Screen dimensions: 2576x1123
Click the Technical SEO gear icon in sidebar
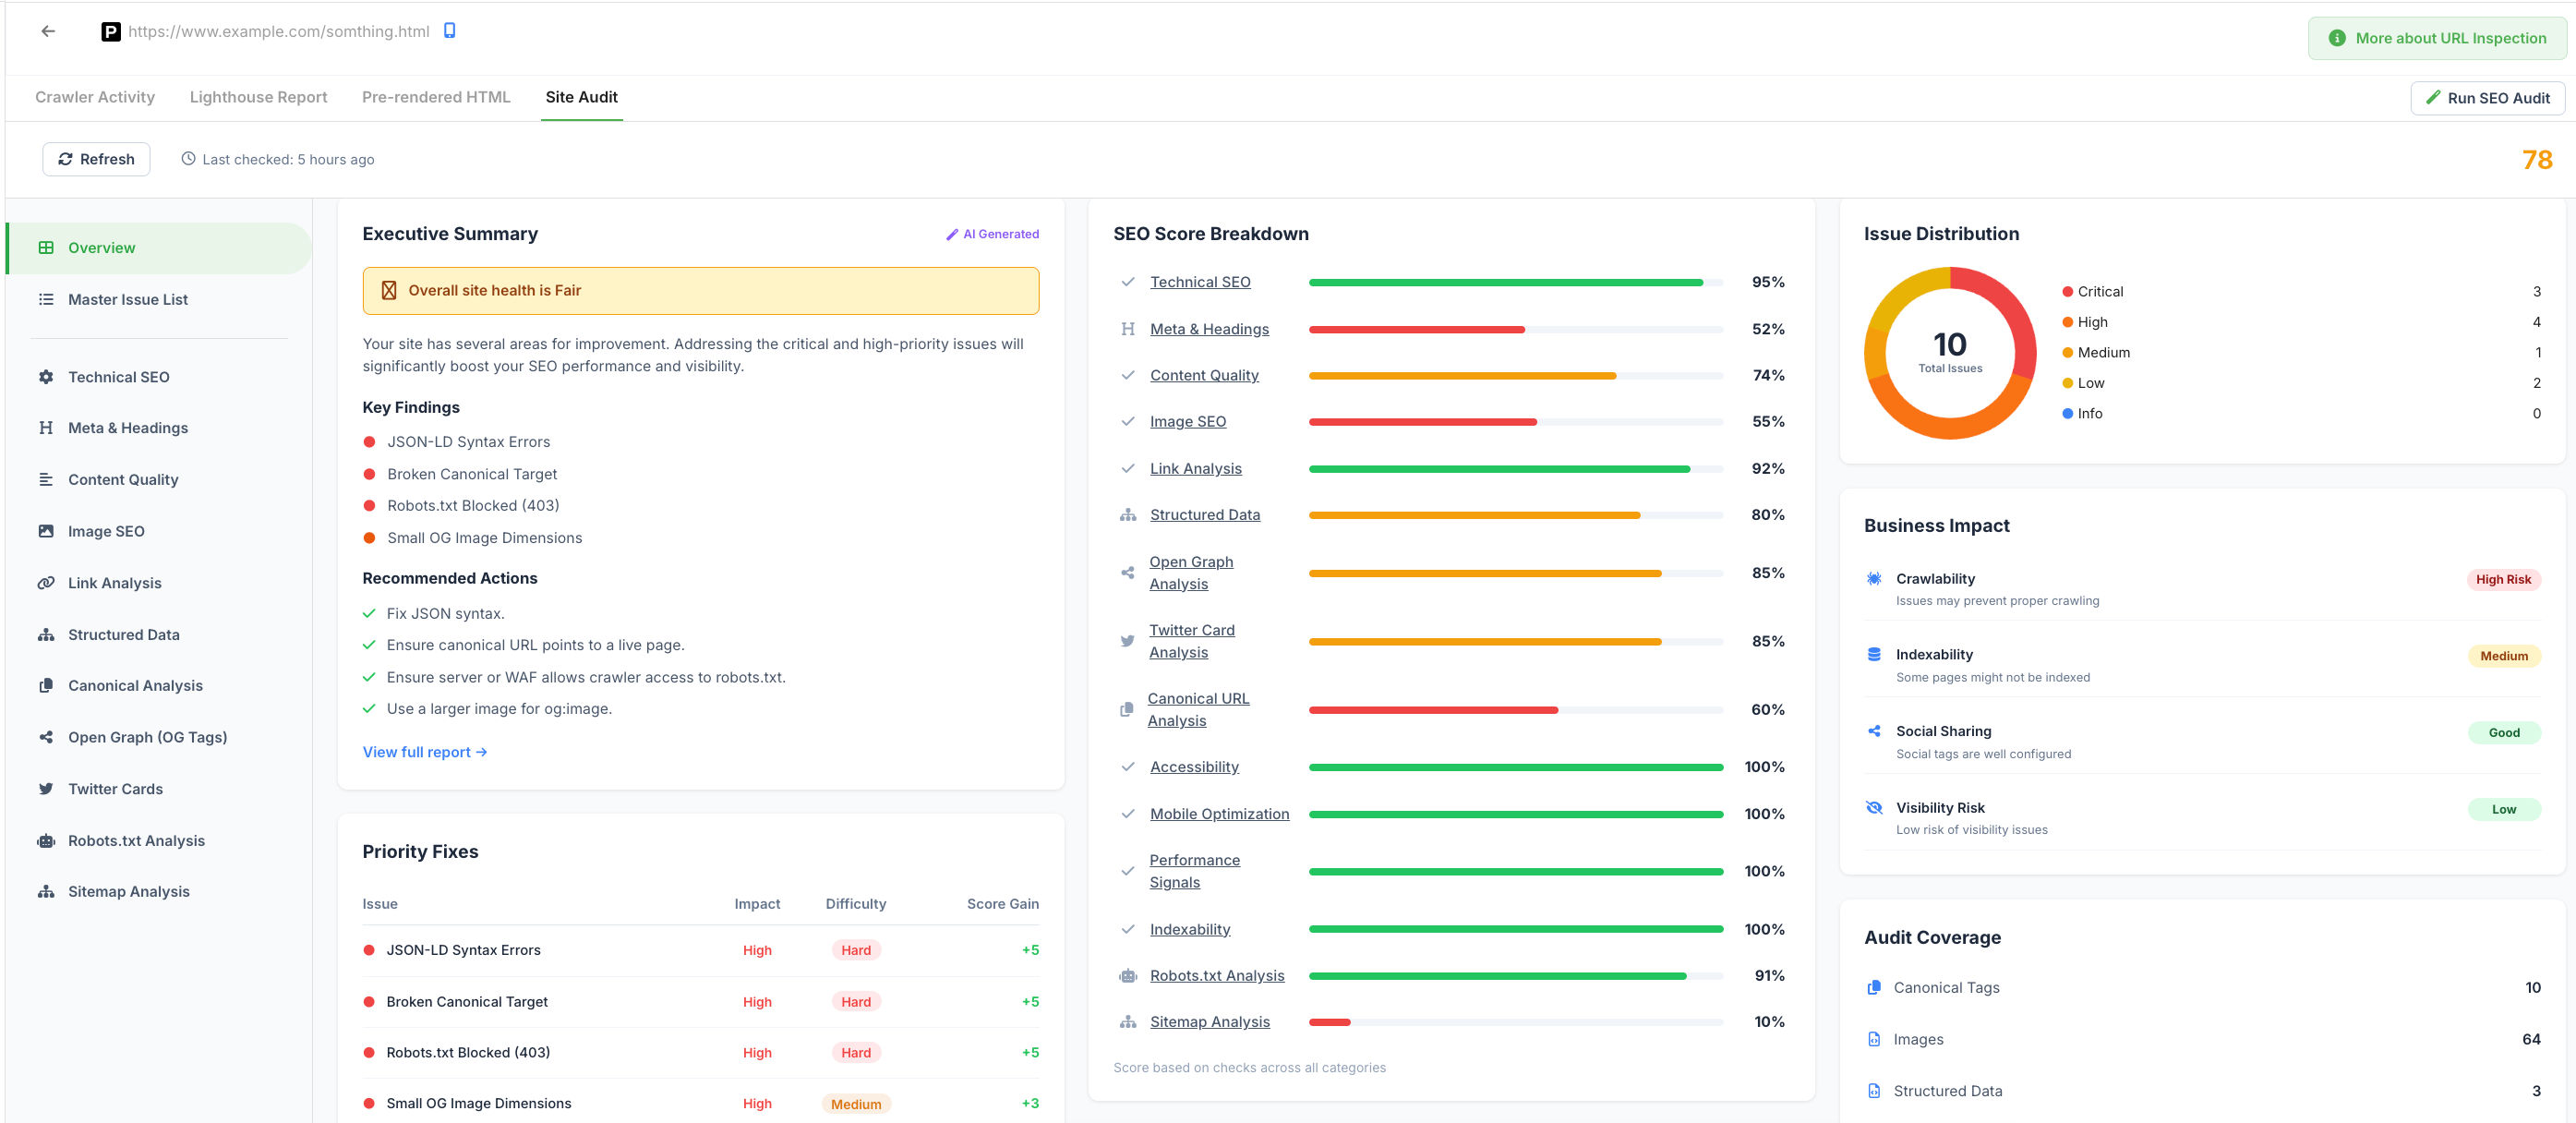pyautogui.click(x=46, y=377)
